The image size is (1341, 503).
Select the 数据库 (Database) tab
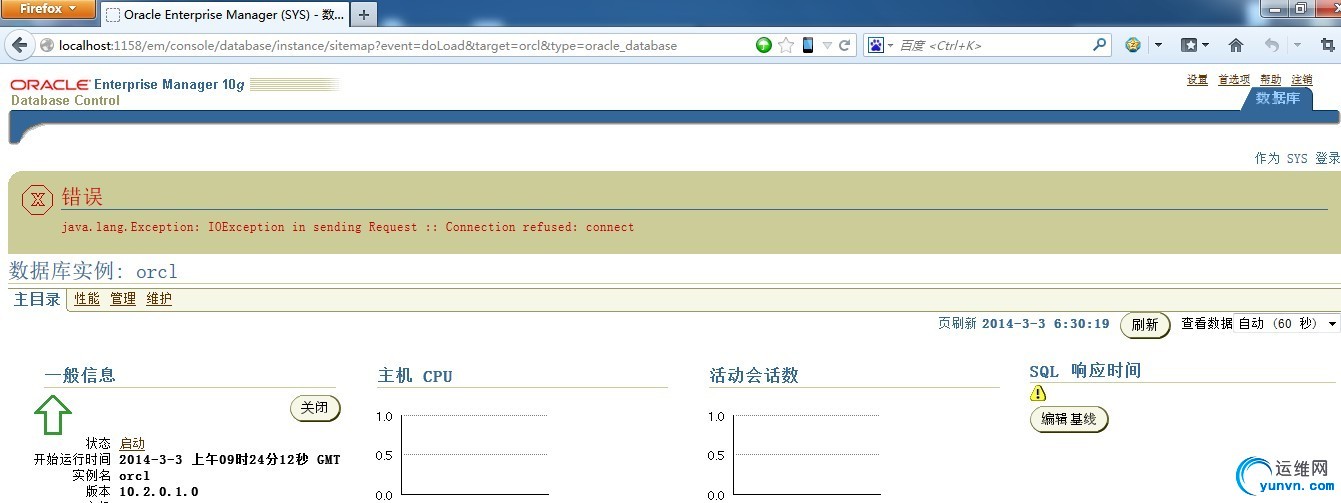point(1278,98)
